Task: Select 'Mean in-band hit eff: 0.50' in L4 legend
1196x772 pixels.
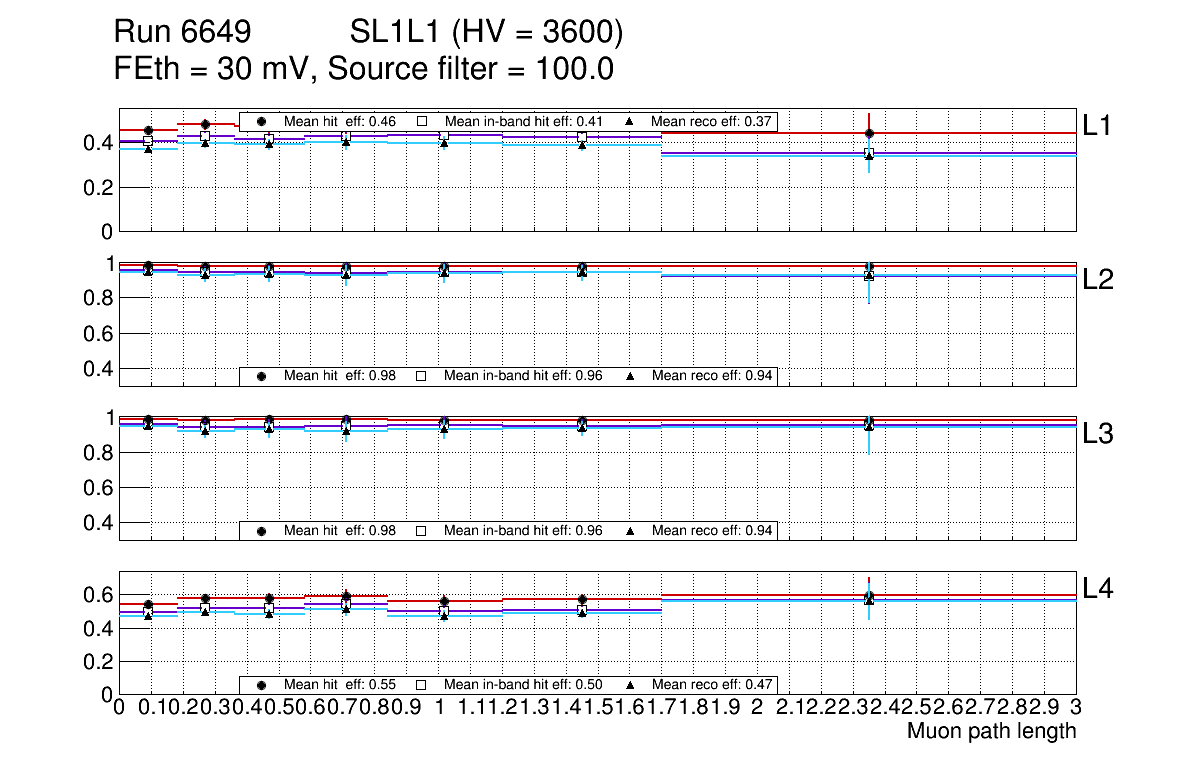Action: point(523,685)
